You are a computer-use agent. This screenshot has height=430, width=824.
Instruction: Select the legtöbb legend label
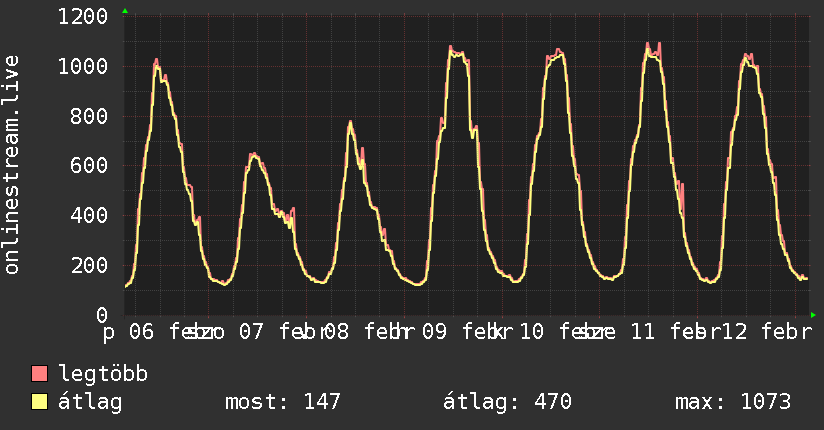click(103, 374)
